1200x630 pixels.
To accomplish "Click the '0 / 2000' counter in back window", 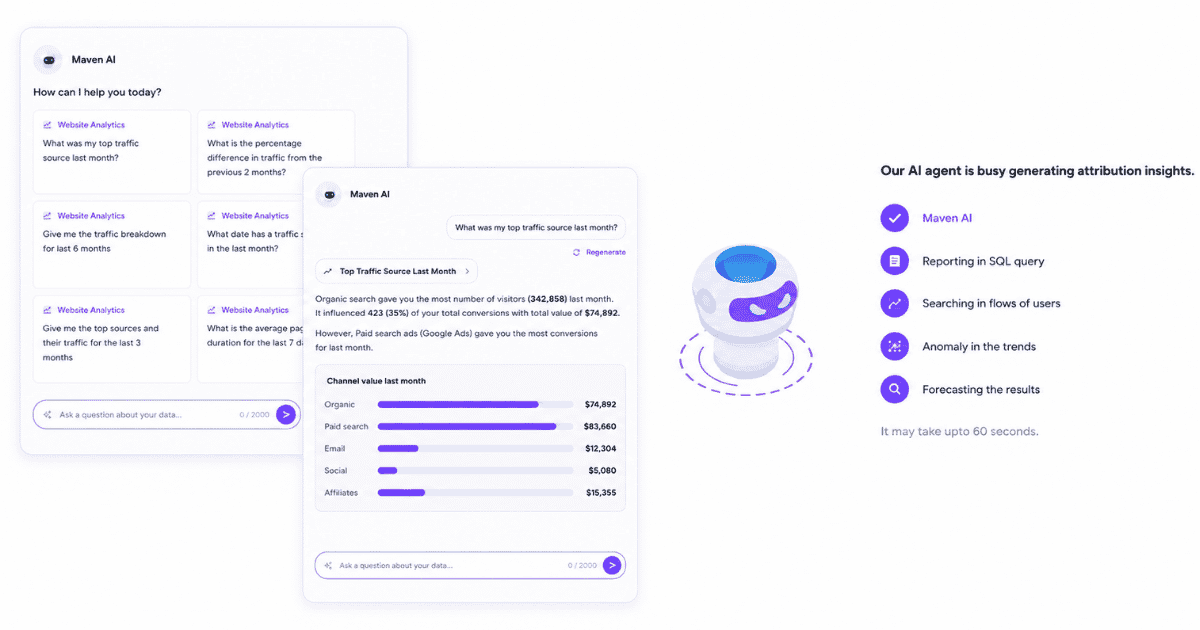I will pos(254,414).
